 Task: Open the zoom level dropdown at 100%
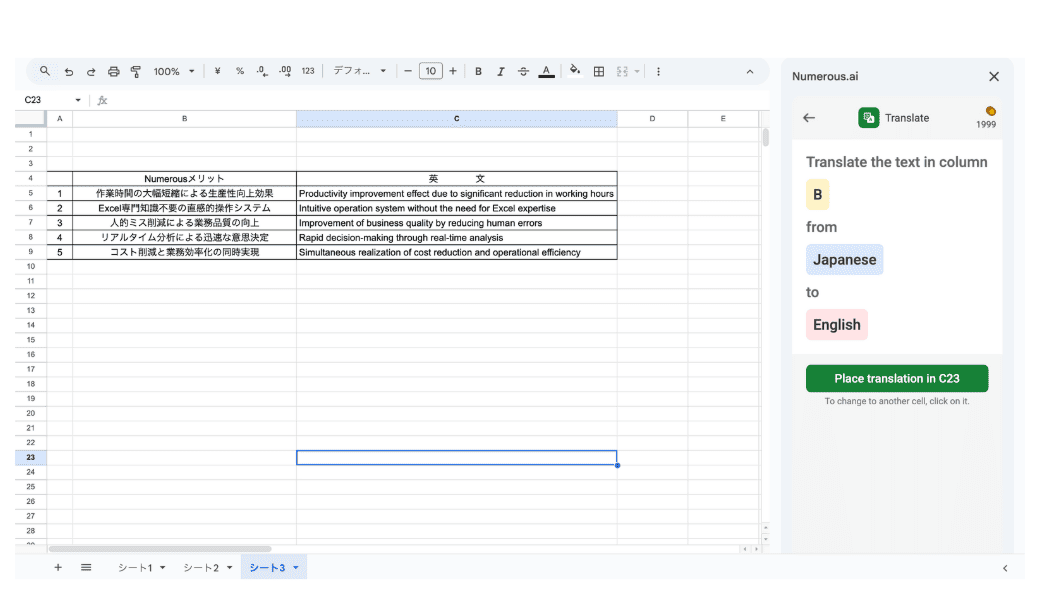173,71
